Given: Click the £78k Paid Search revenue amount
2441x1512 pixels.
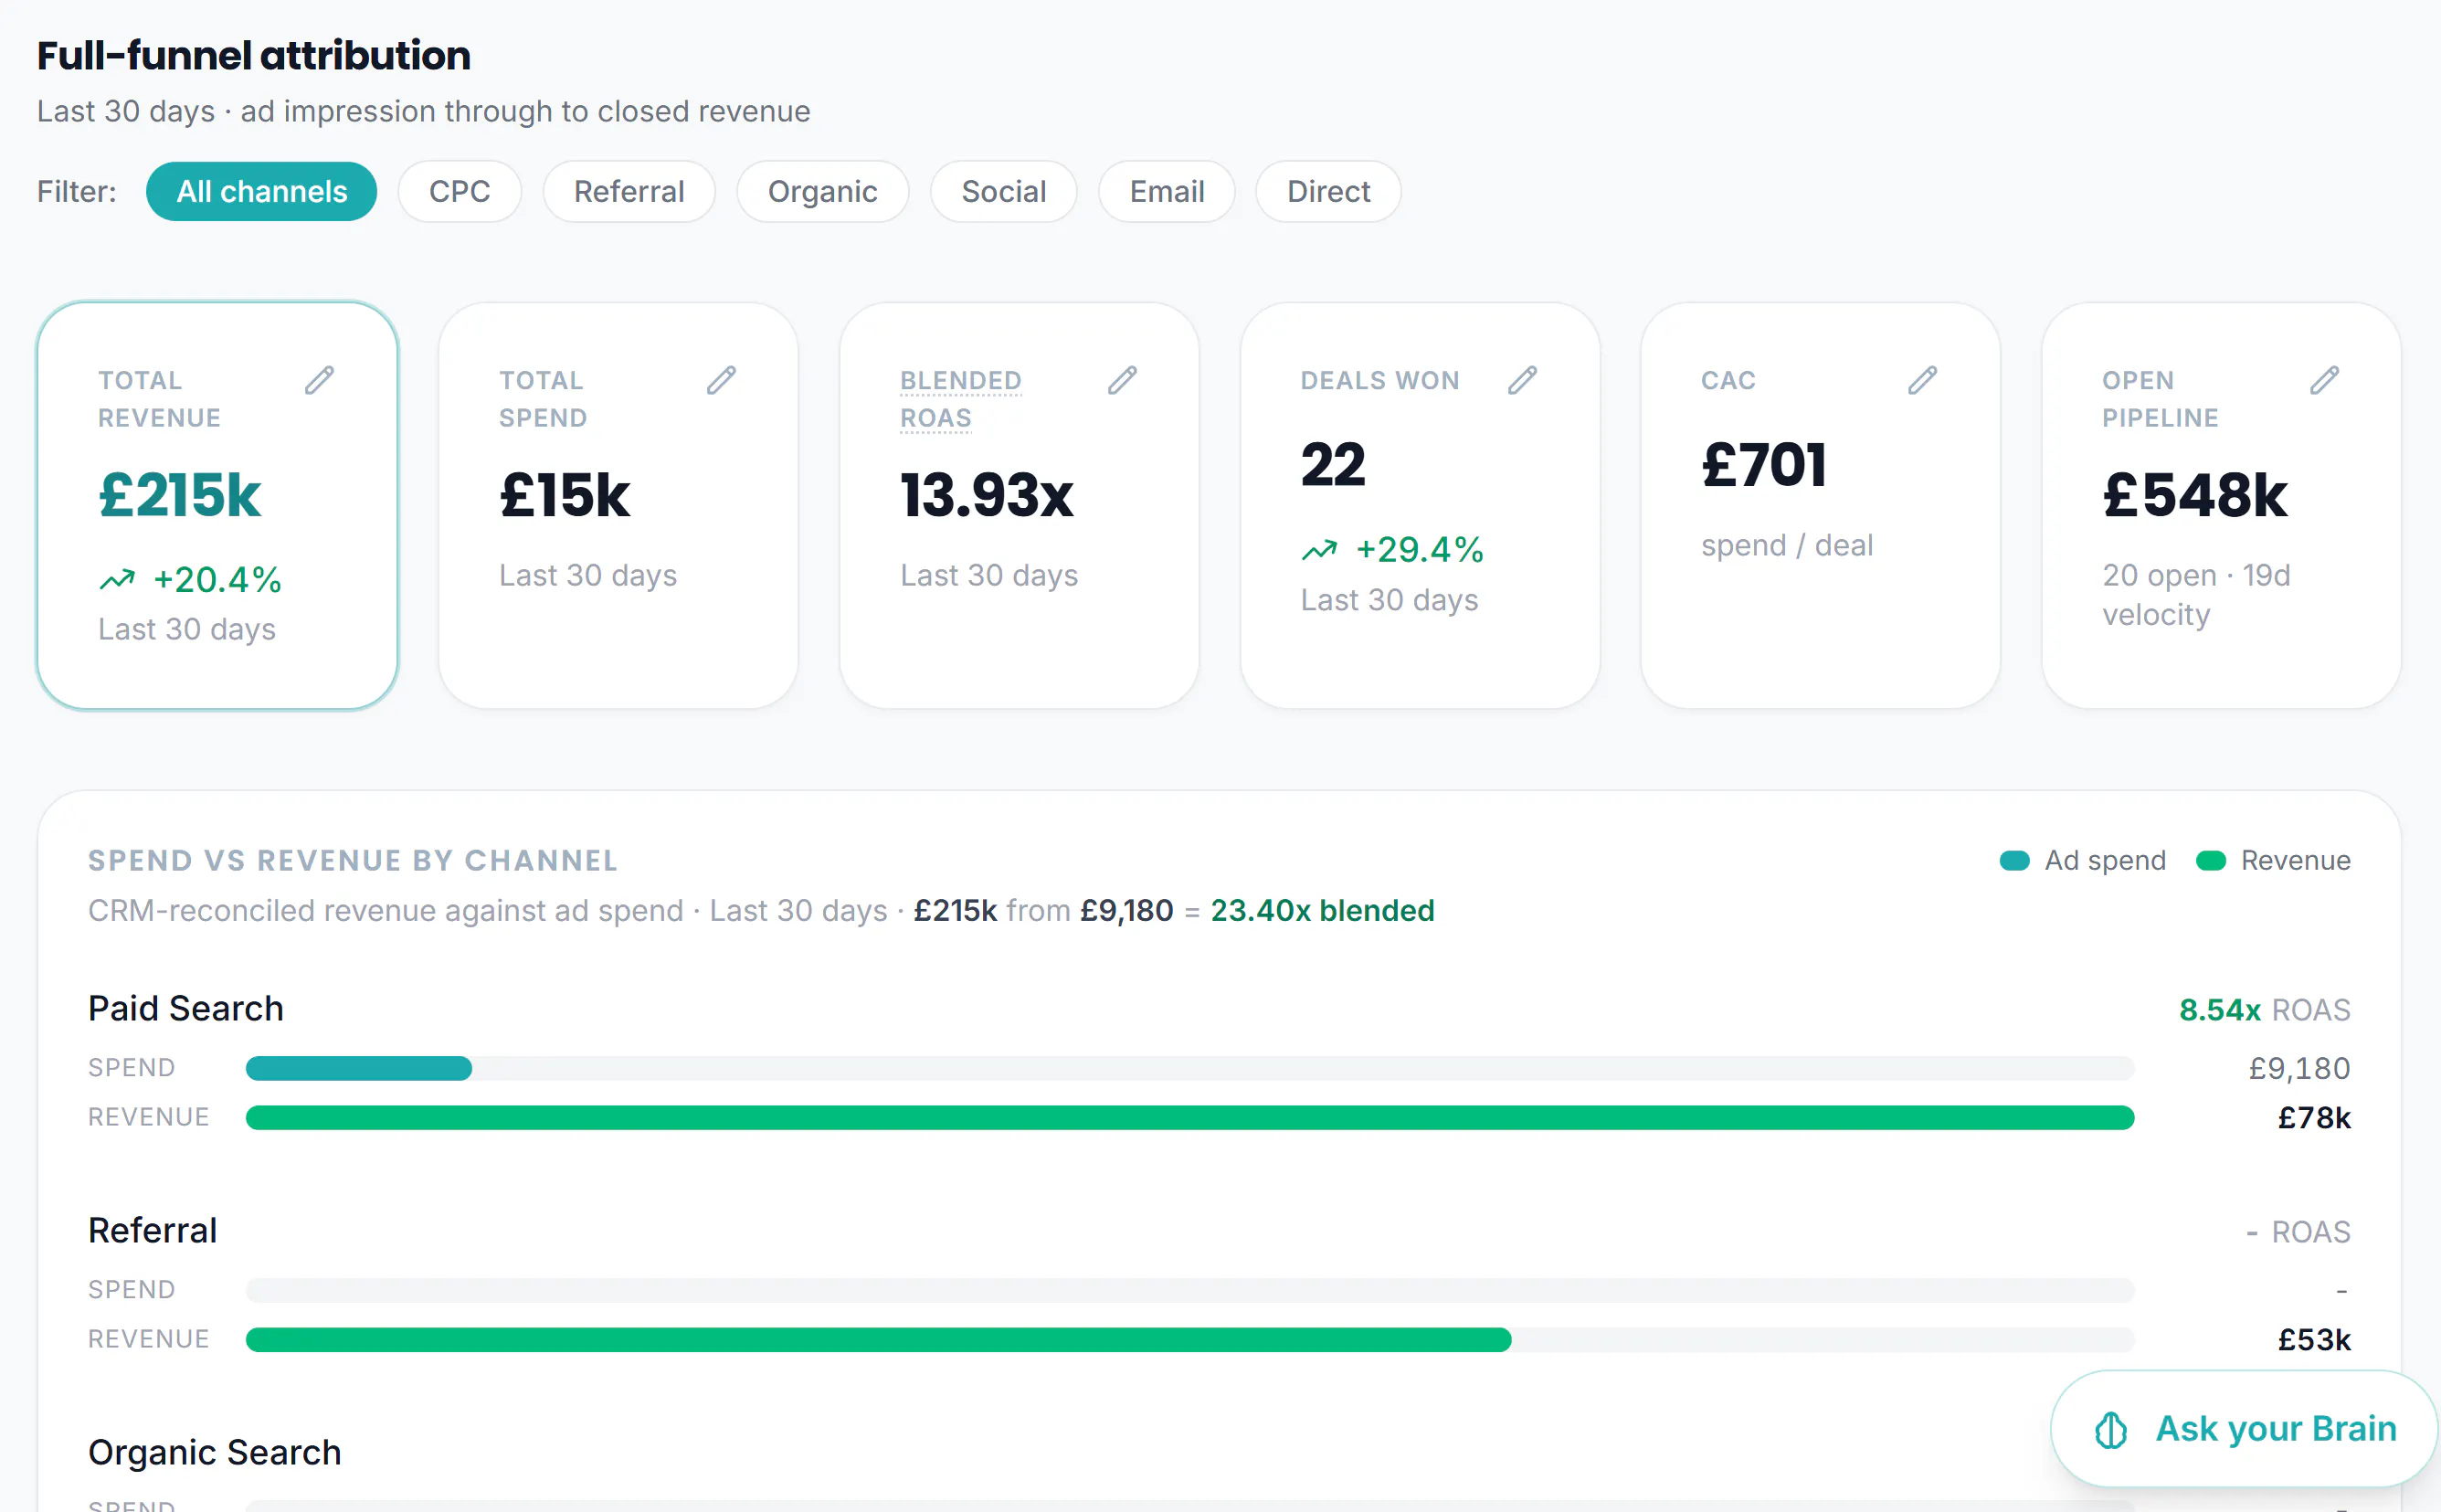Looking at the screenshot, I should [x=2314, y=1118].
